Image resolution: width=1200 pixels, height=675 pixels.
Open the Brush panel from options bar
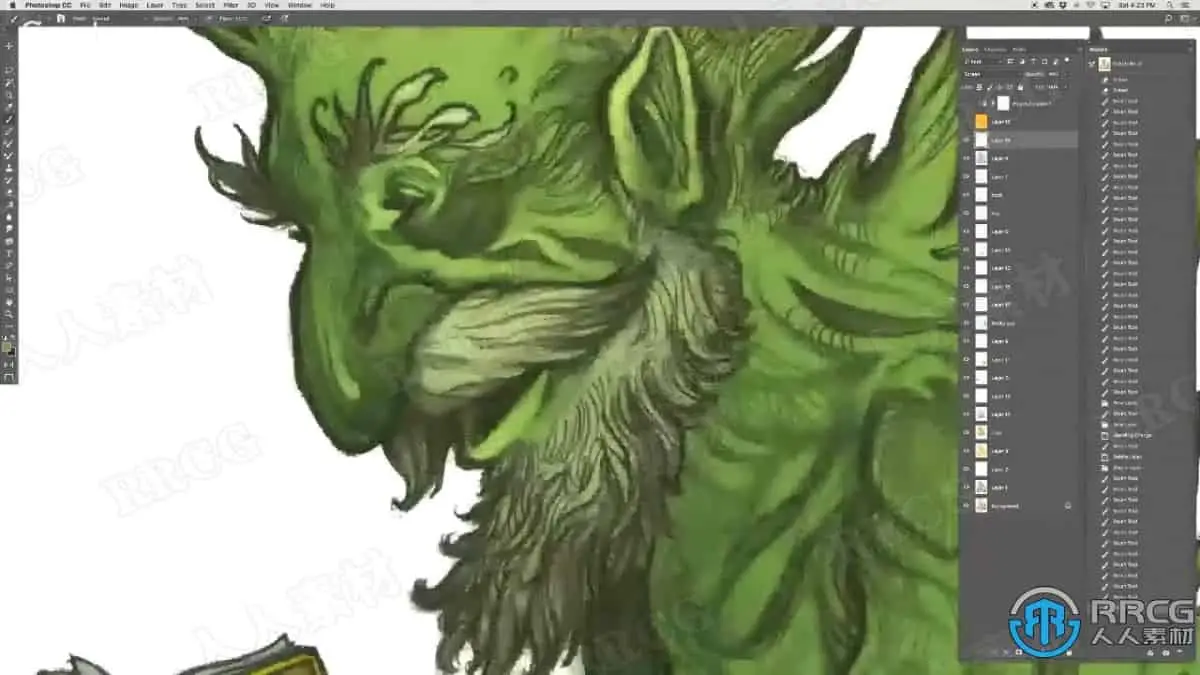(x=61, y=18)
